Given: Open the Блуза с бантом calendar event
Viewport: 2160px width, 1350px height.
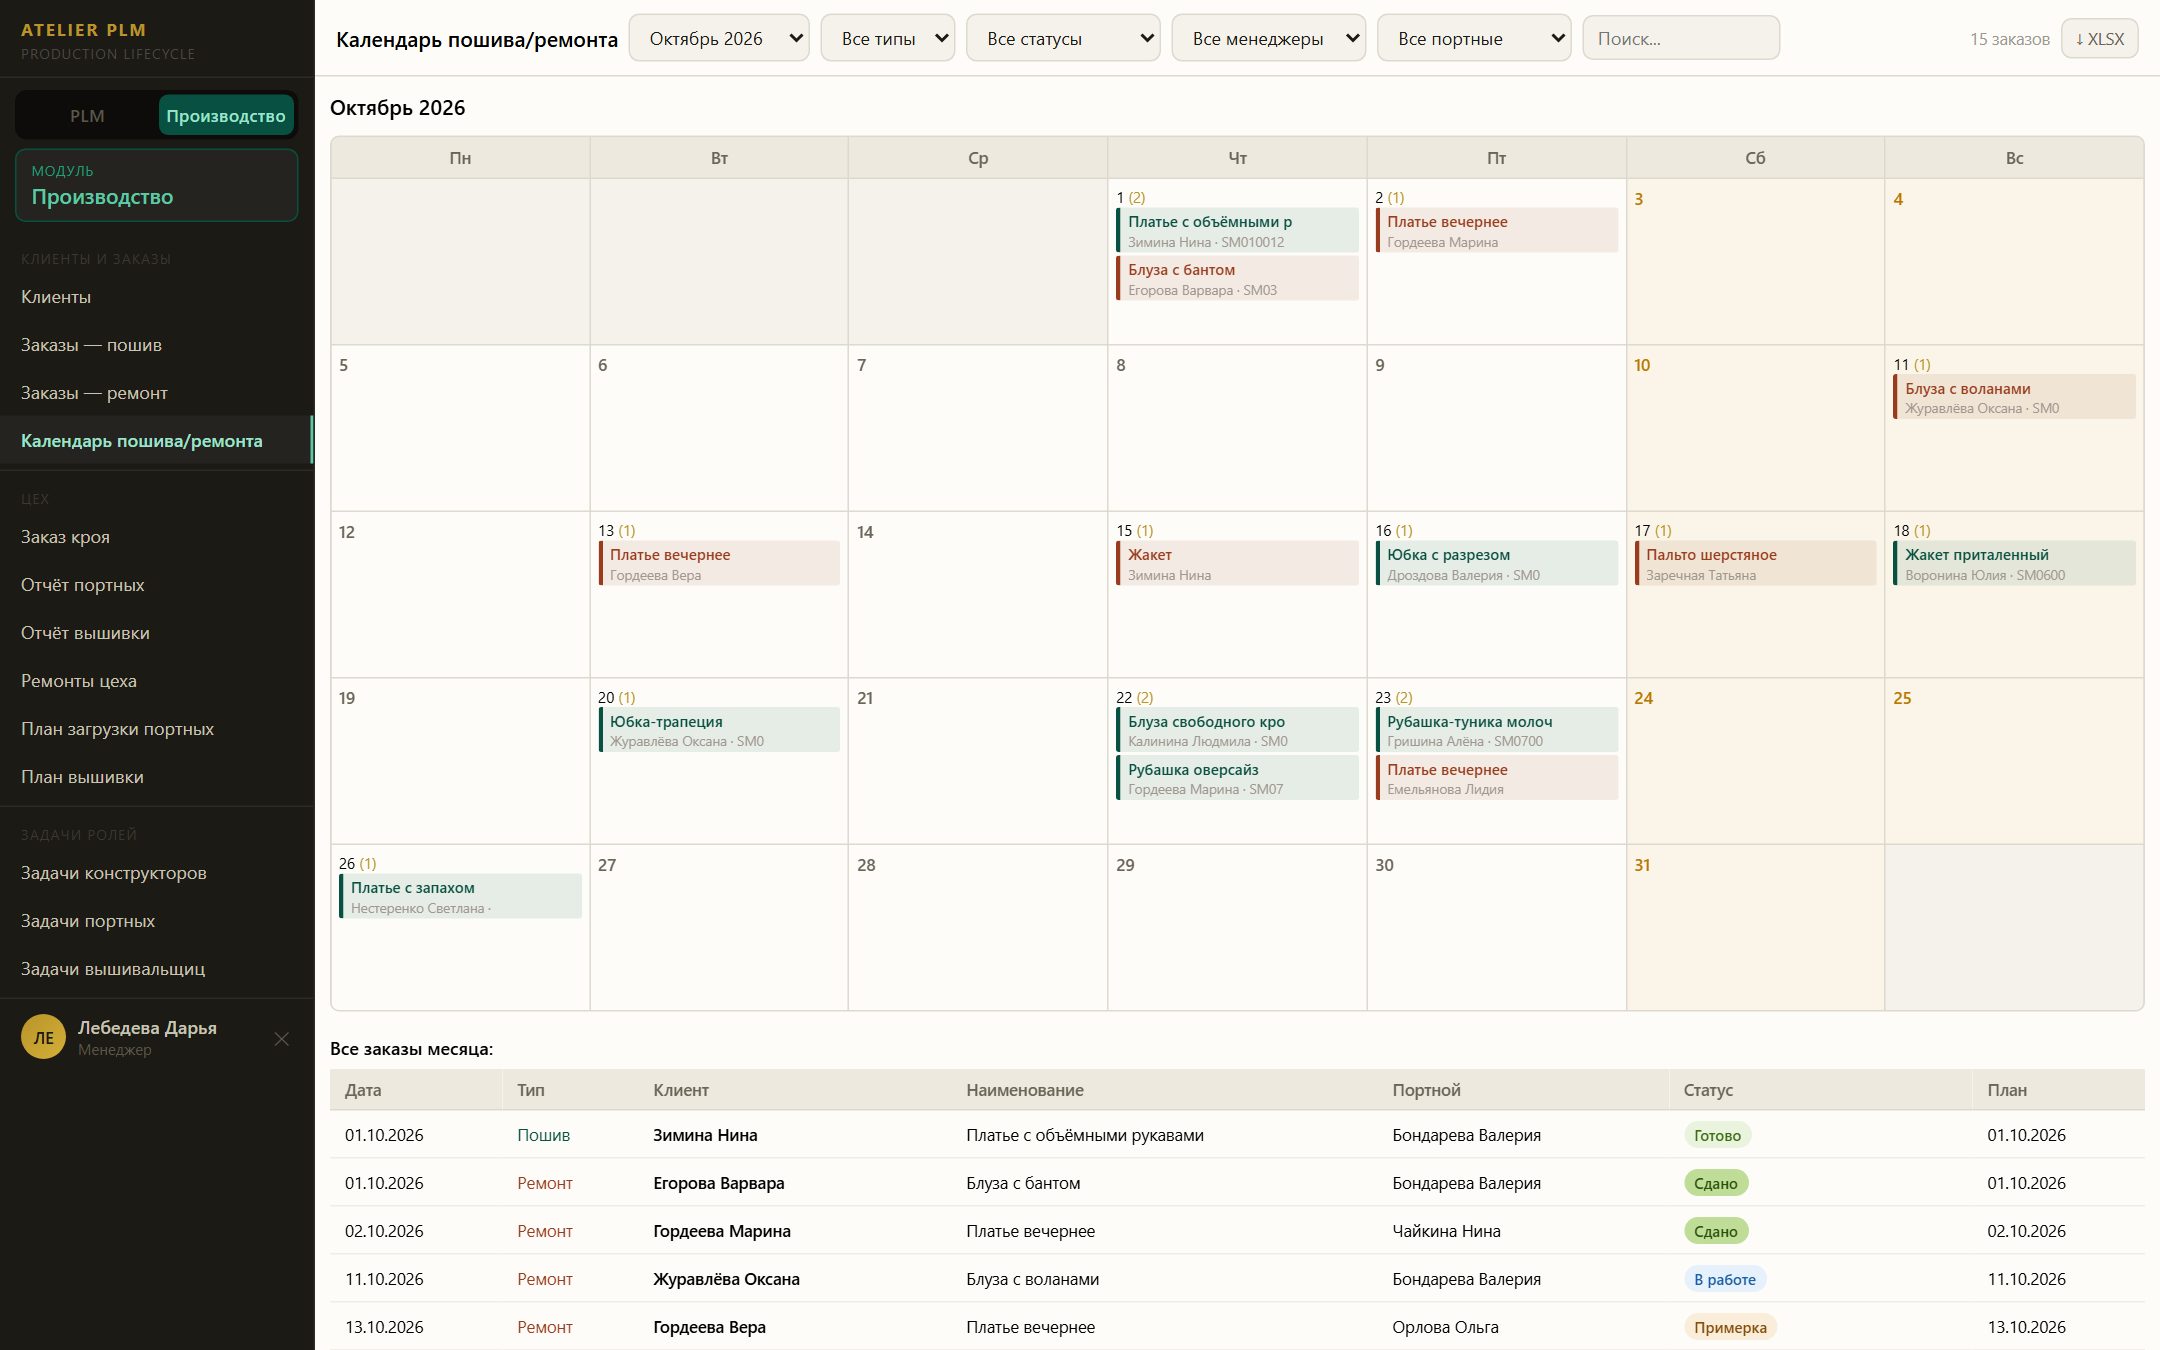Looking at the screenshot, I should [x=1237, y=279].
